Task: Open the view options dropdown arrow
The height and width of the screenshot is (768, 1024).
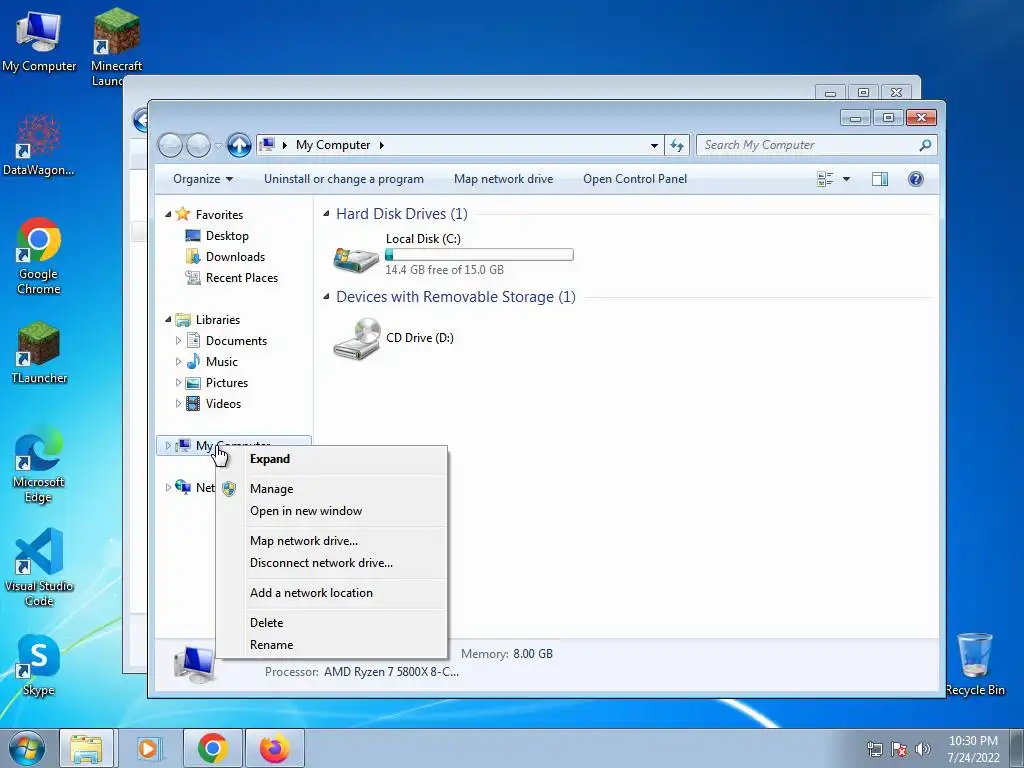Action: [846, 179]
